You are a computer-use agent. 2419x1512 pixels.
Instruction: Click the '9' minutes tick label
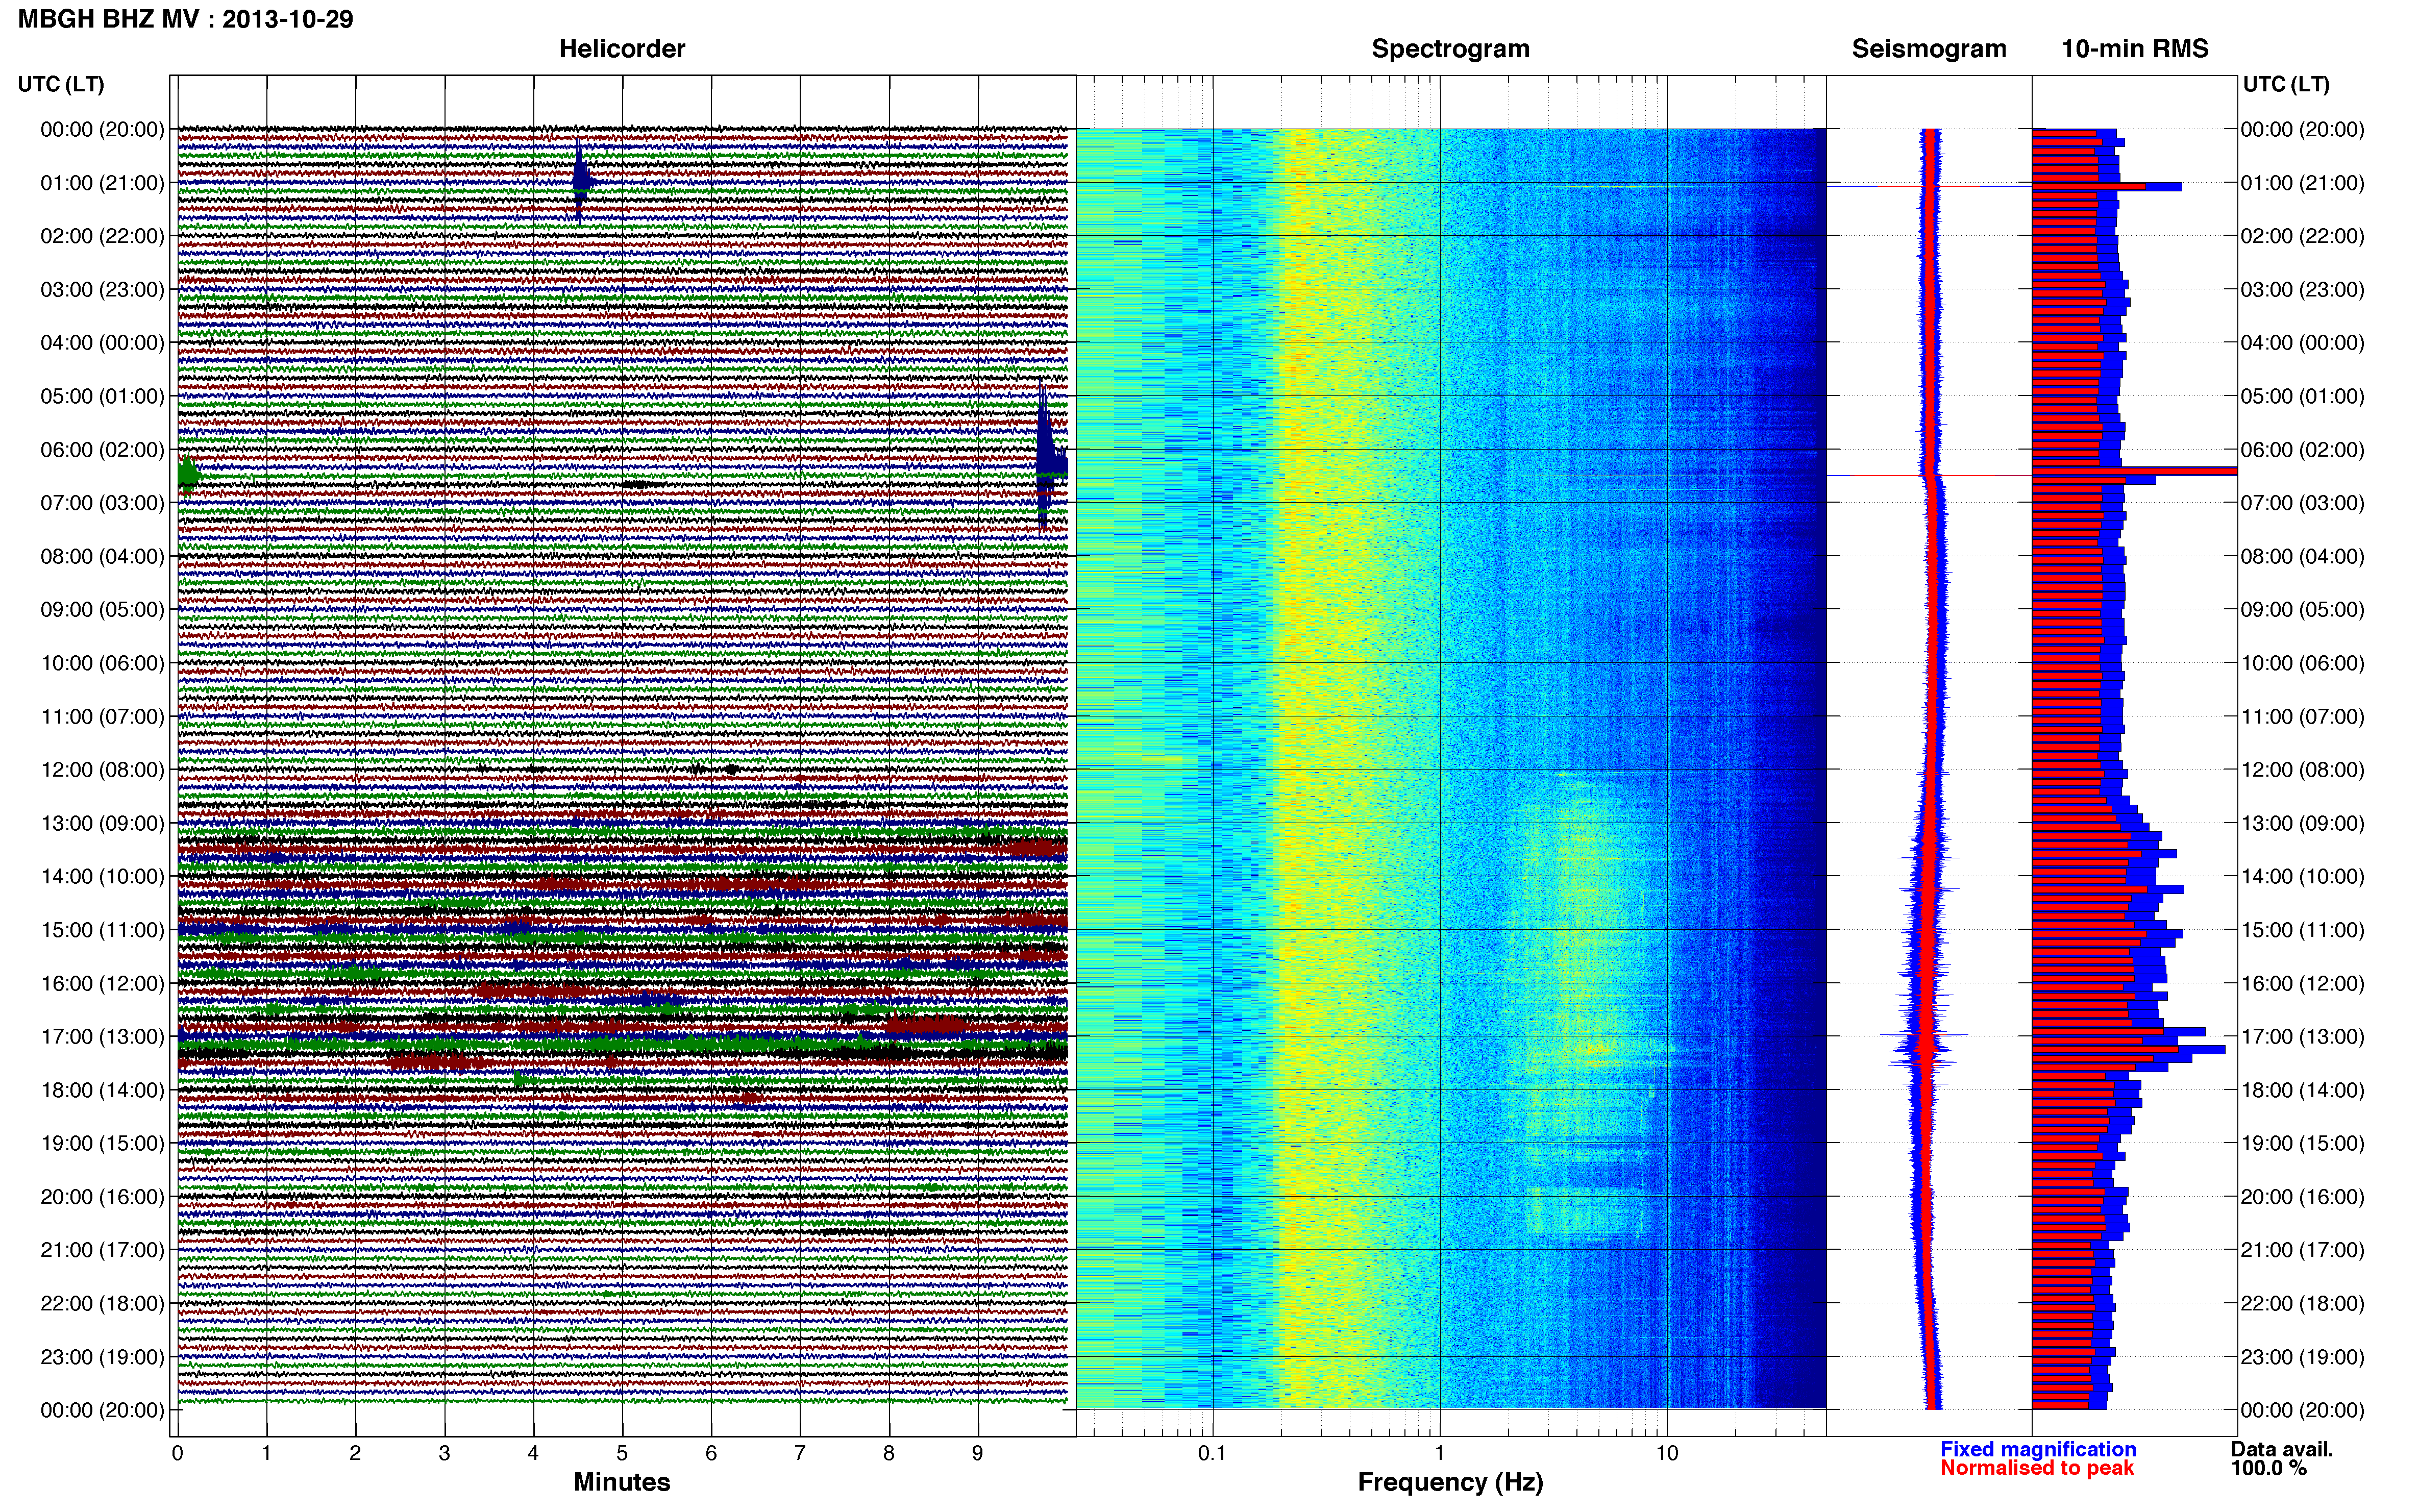pos(978,1453)
